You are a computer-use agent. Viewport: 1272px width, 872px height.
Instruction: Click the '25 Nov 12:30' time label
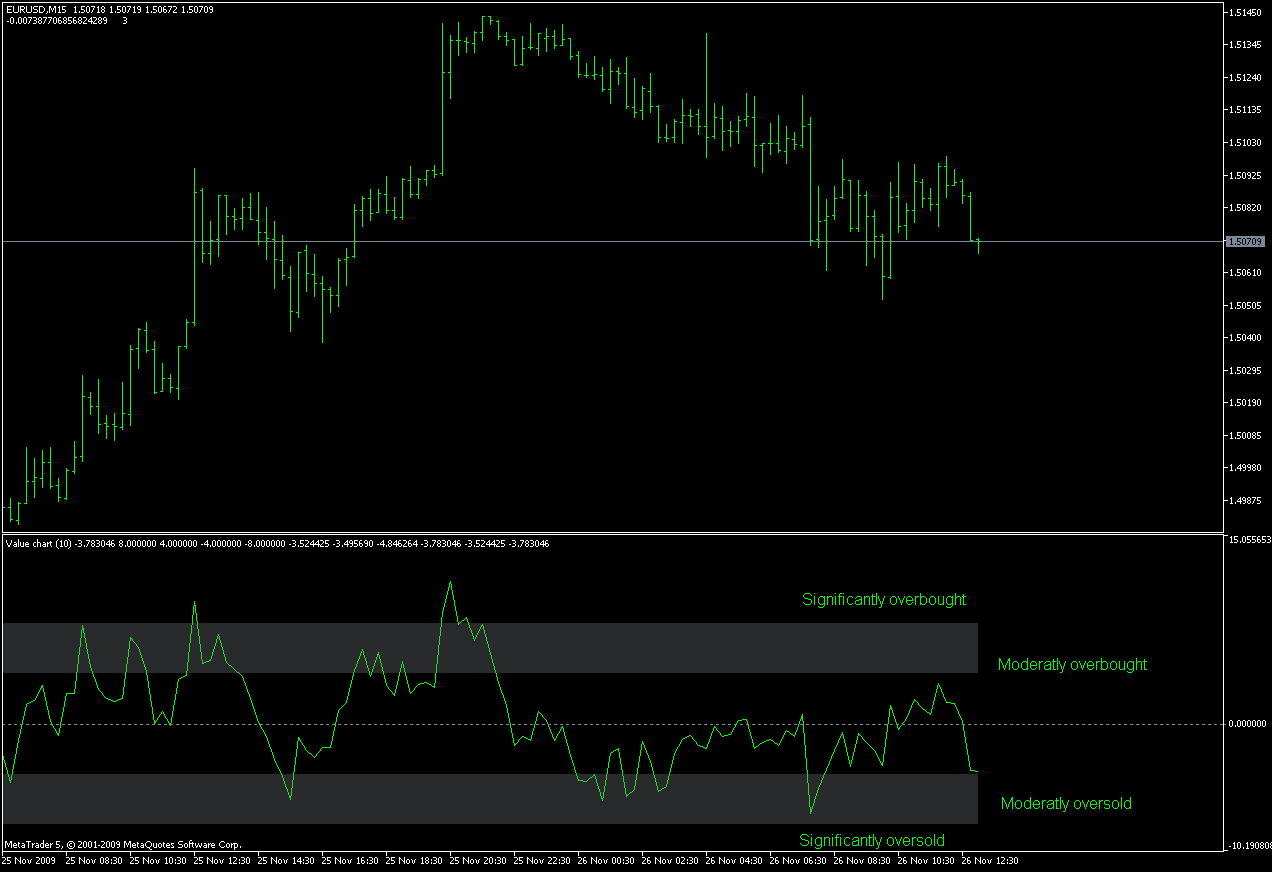point(223,860)
